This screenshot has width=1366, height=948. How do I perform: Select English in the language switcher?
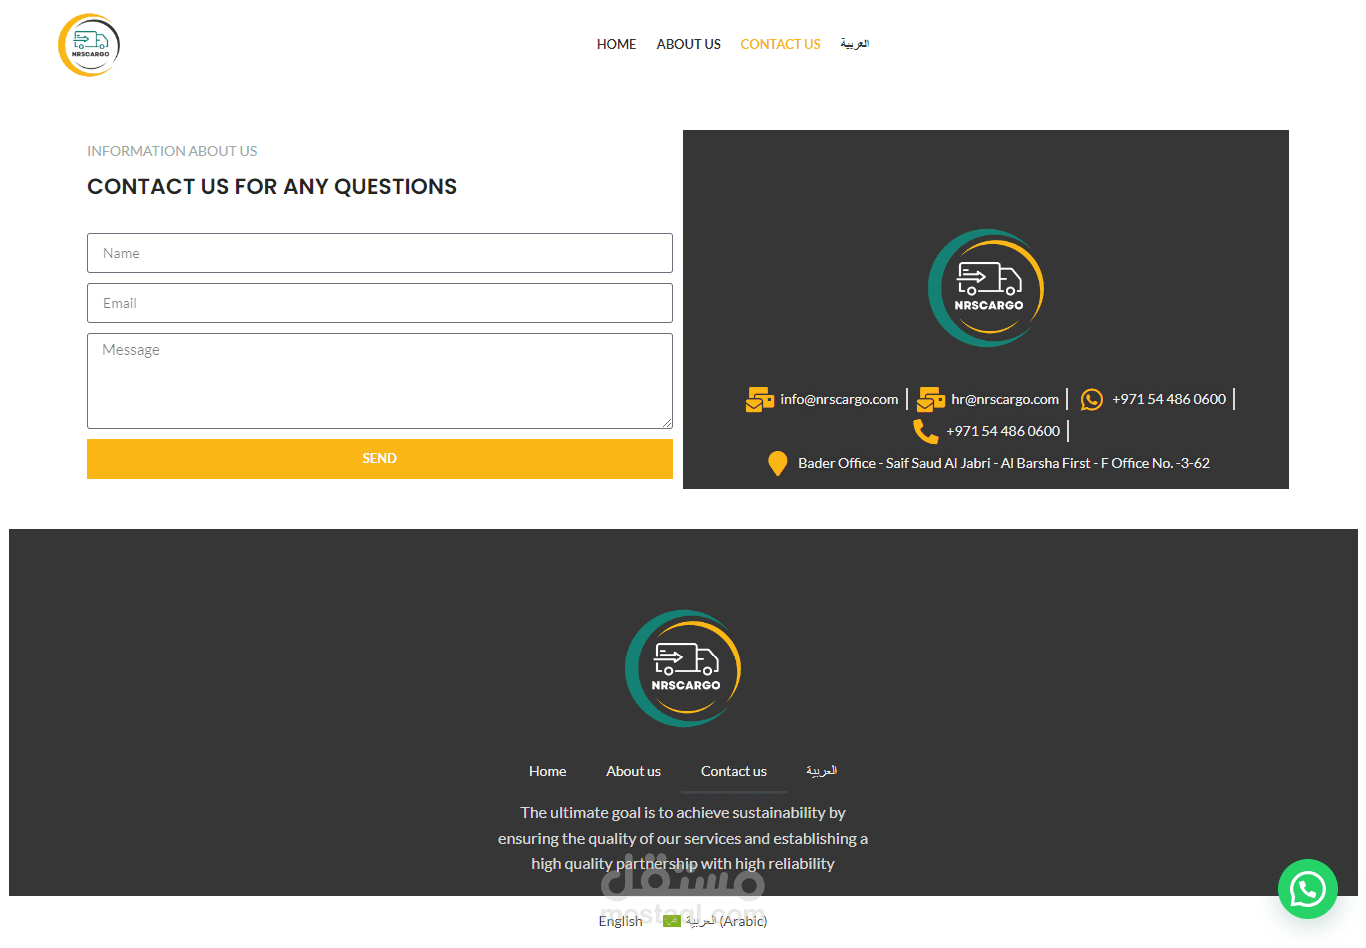(620, 921)
